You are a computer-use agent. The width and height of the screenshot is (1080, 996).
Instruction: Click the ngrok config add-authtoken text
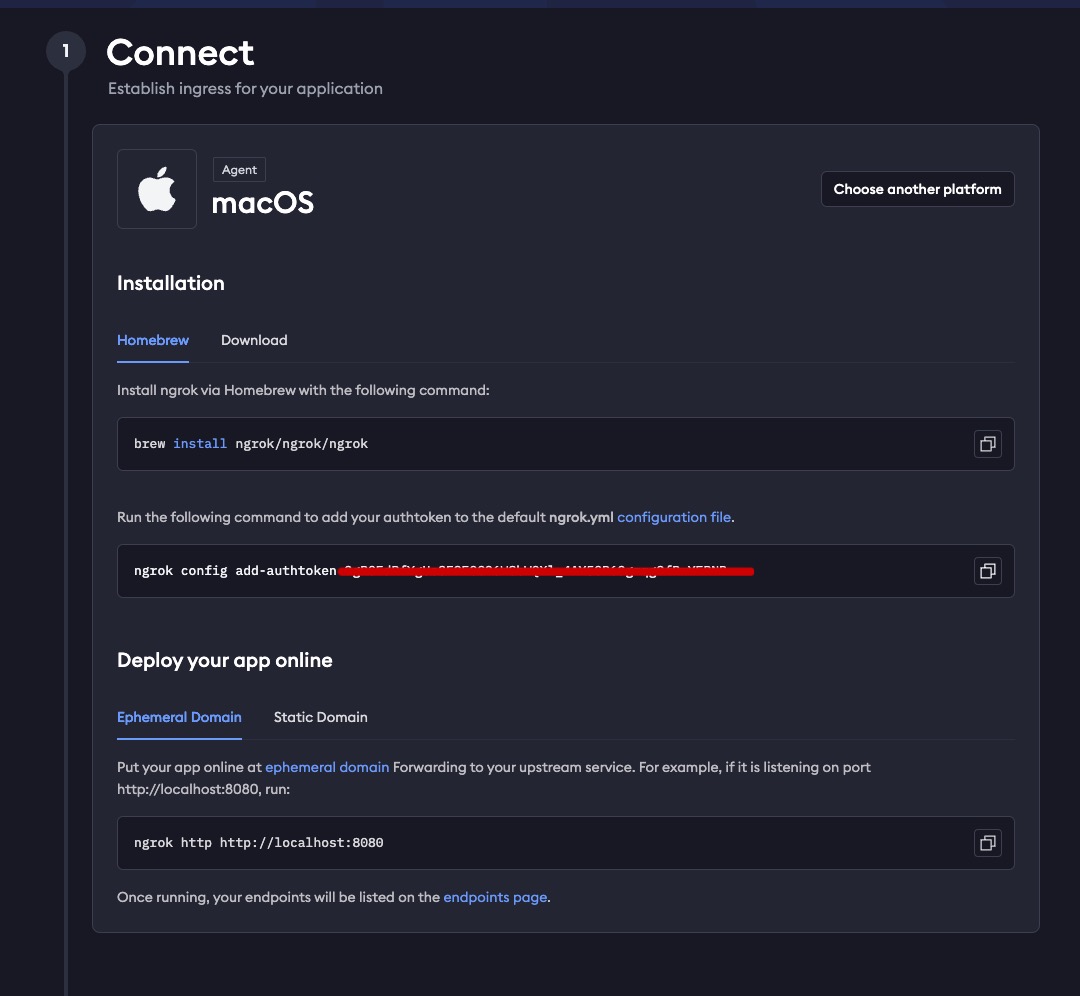pyautogui.click(x=235, y=571)
